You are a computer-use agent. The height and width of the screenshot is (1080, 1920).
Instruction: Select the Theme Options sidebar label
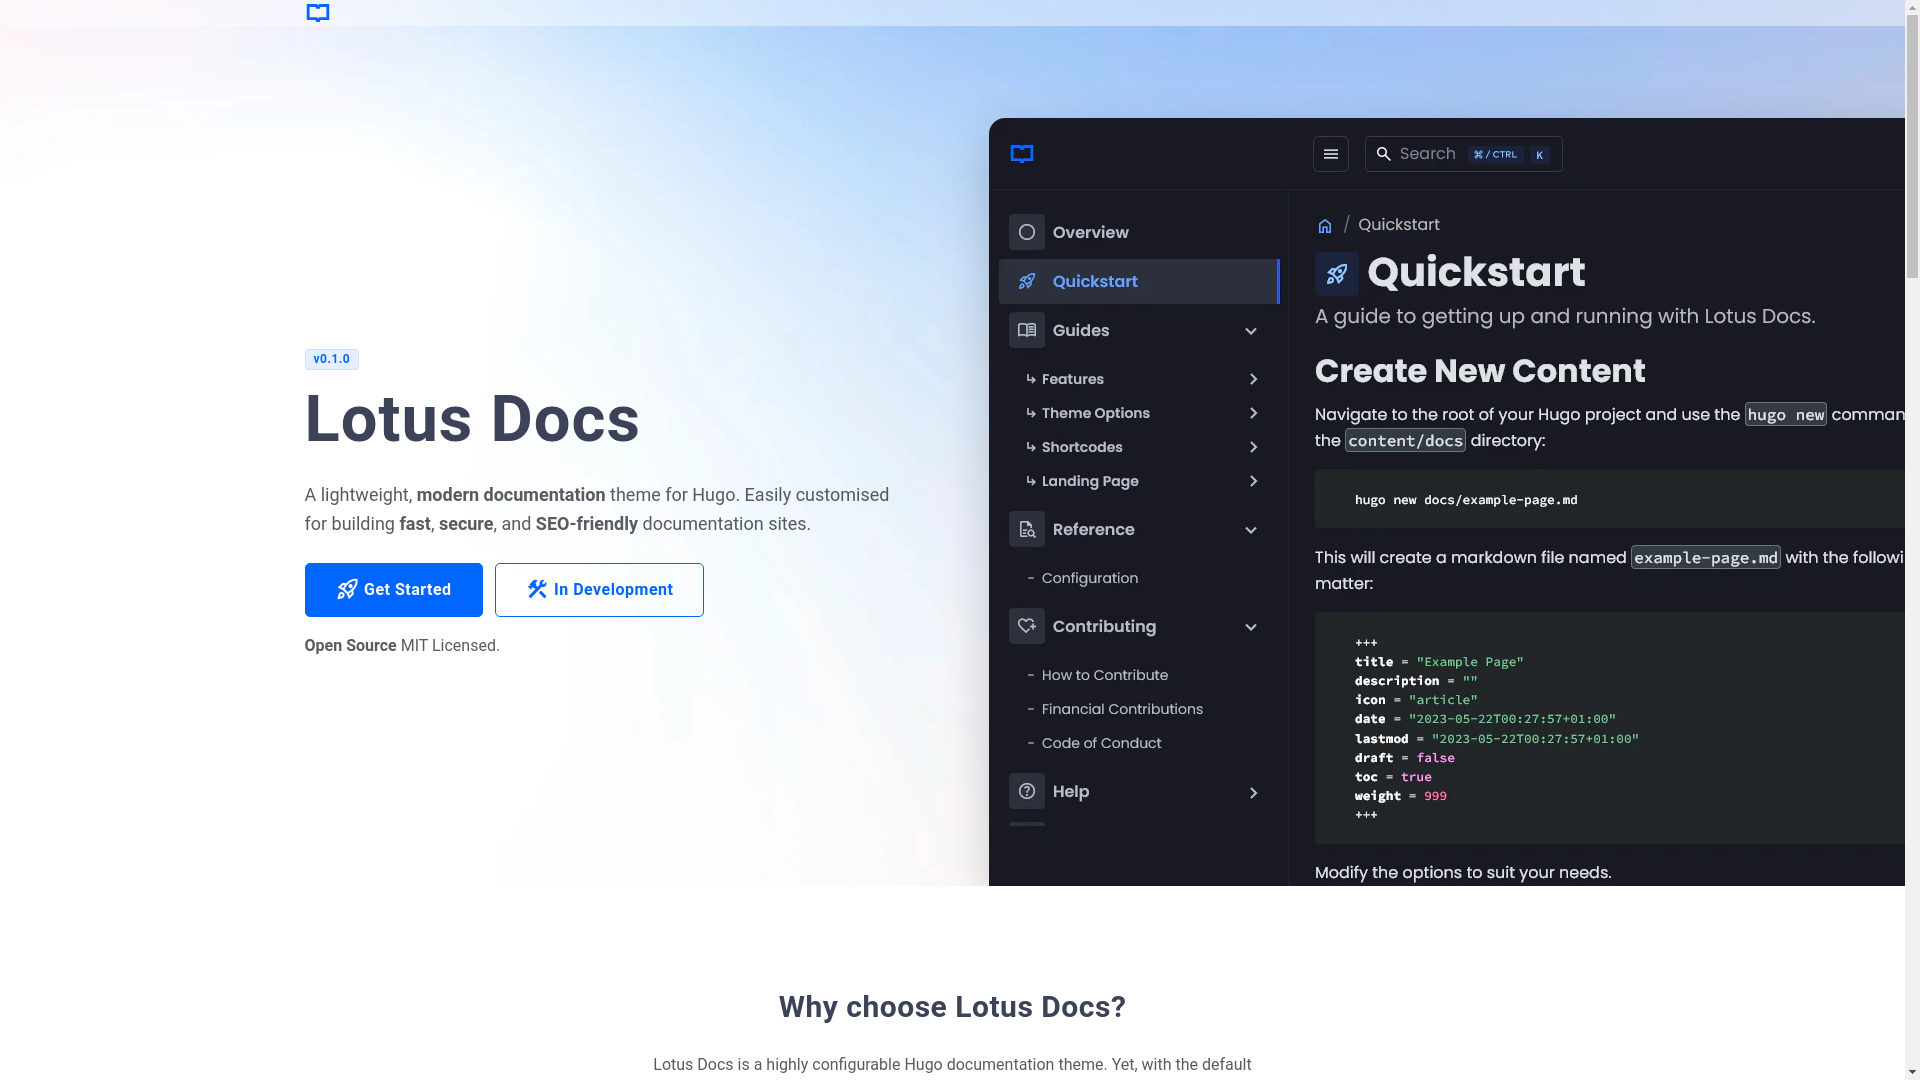(1096, 413)
